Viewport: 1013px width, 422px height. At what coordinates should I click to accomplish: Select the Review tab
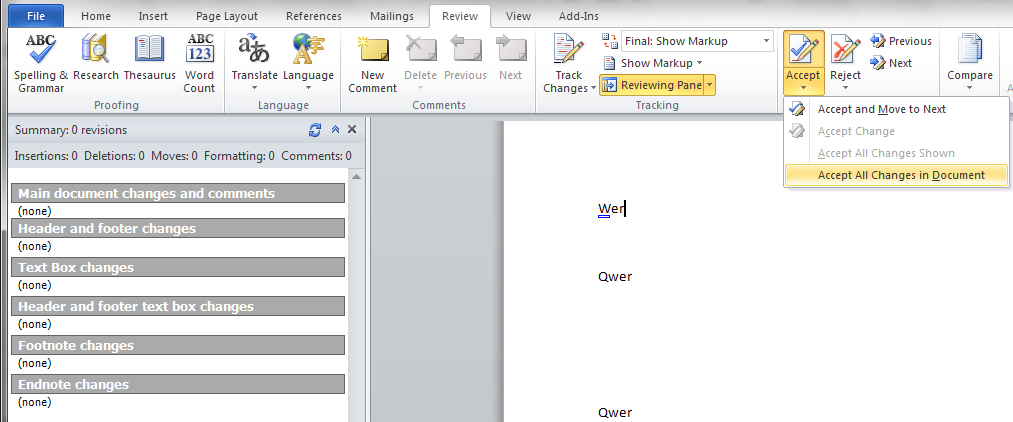pyautogui.click(x=460, y=16)
